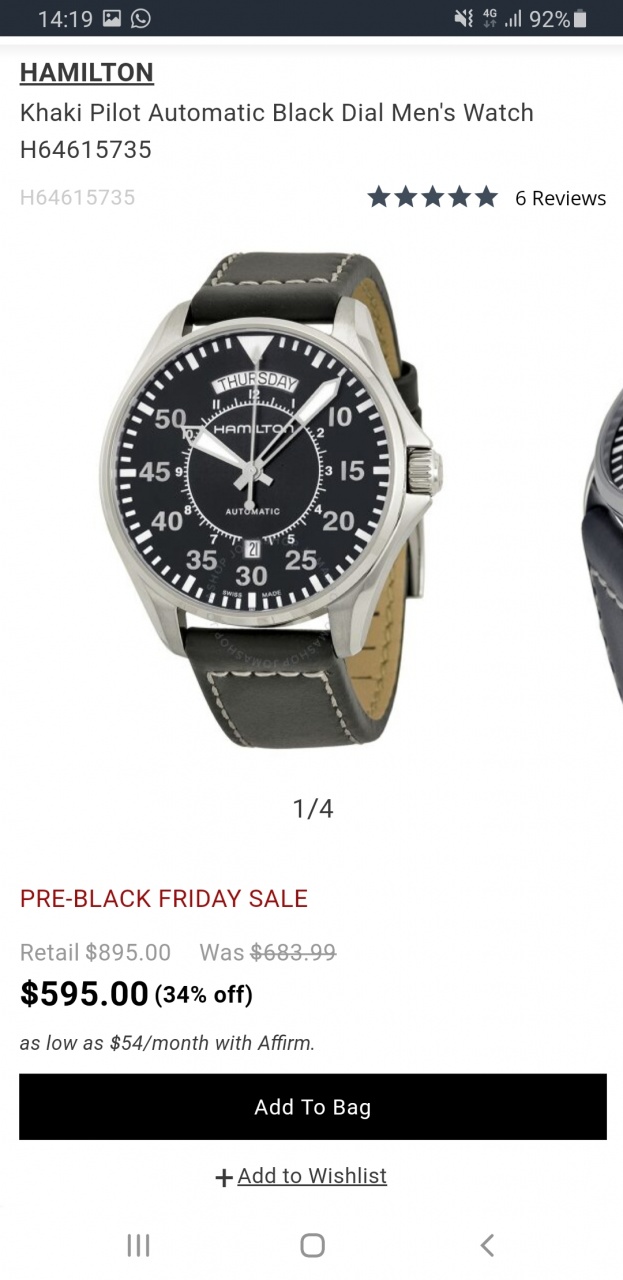
Task: Tap the Android back arrow icon
Action: [x=487, y=1245]
